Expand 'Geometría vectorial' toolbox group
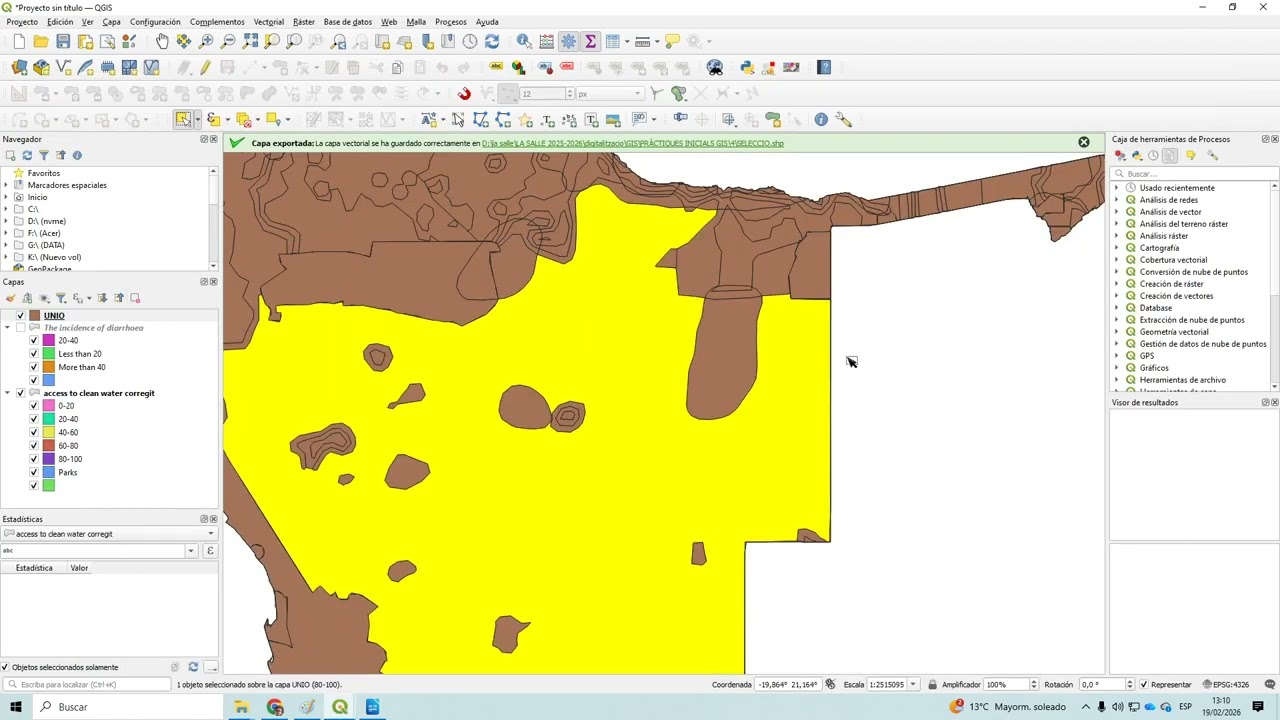Viewport: 1280px width, 720px height. pos(1117,332)
